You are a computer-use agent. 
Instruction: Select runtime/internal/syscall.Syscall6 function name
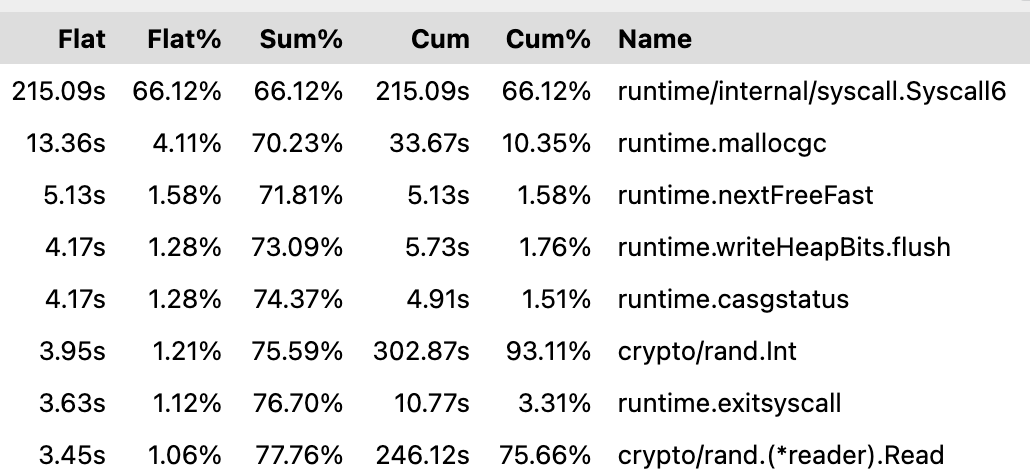812,91
